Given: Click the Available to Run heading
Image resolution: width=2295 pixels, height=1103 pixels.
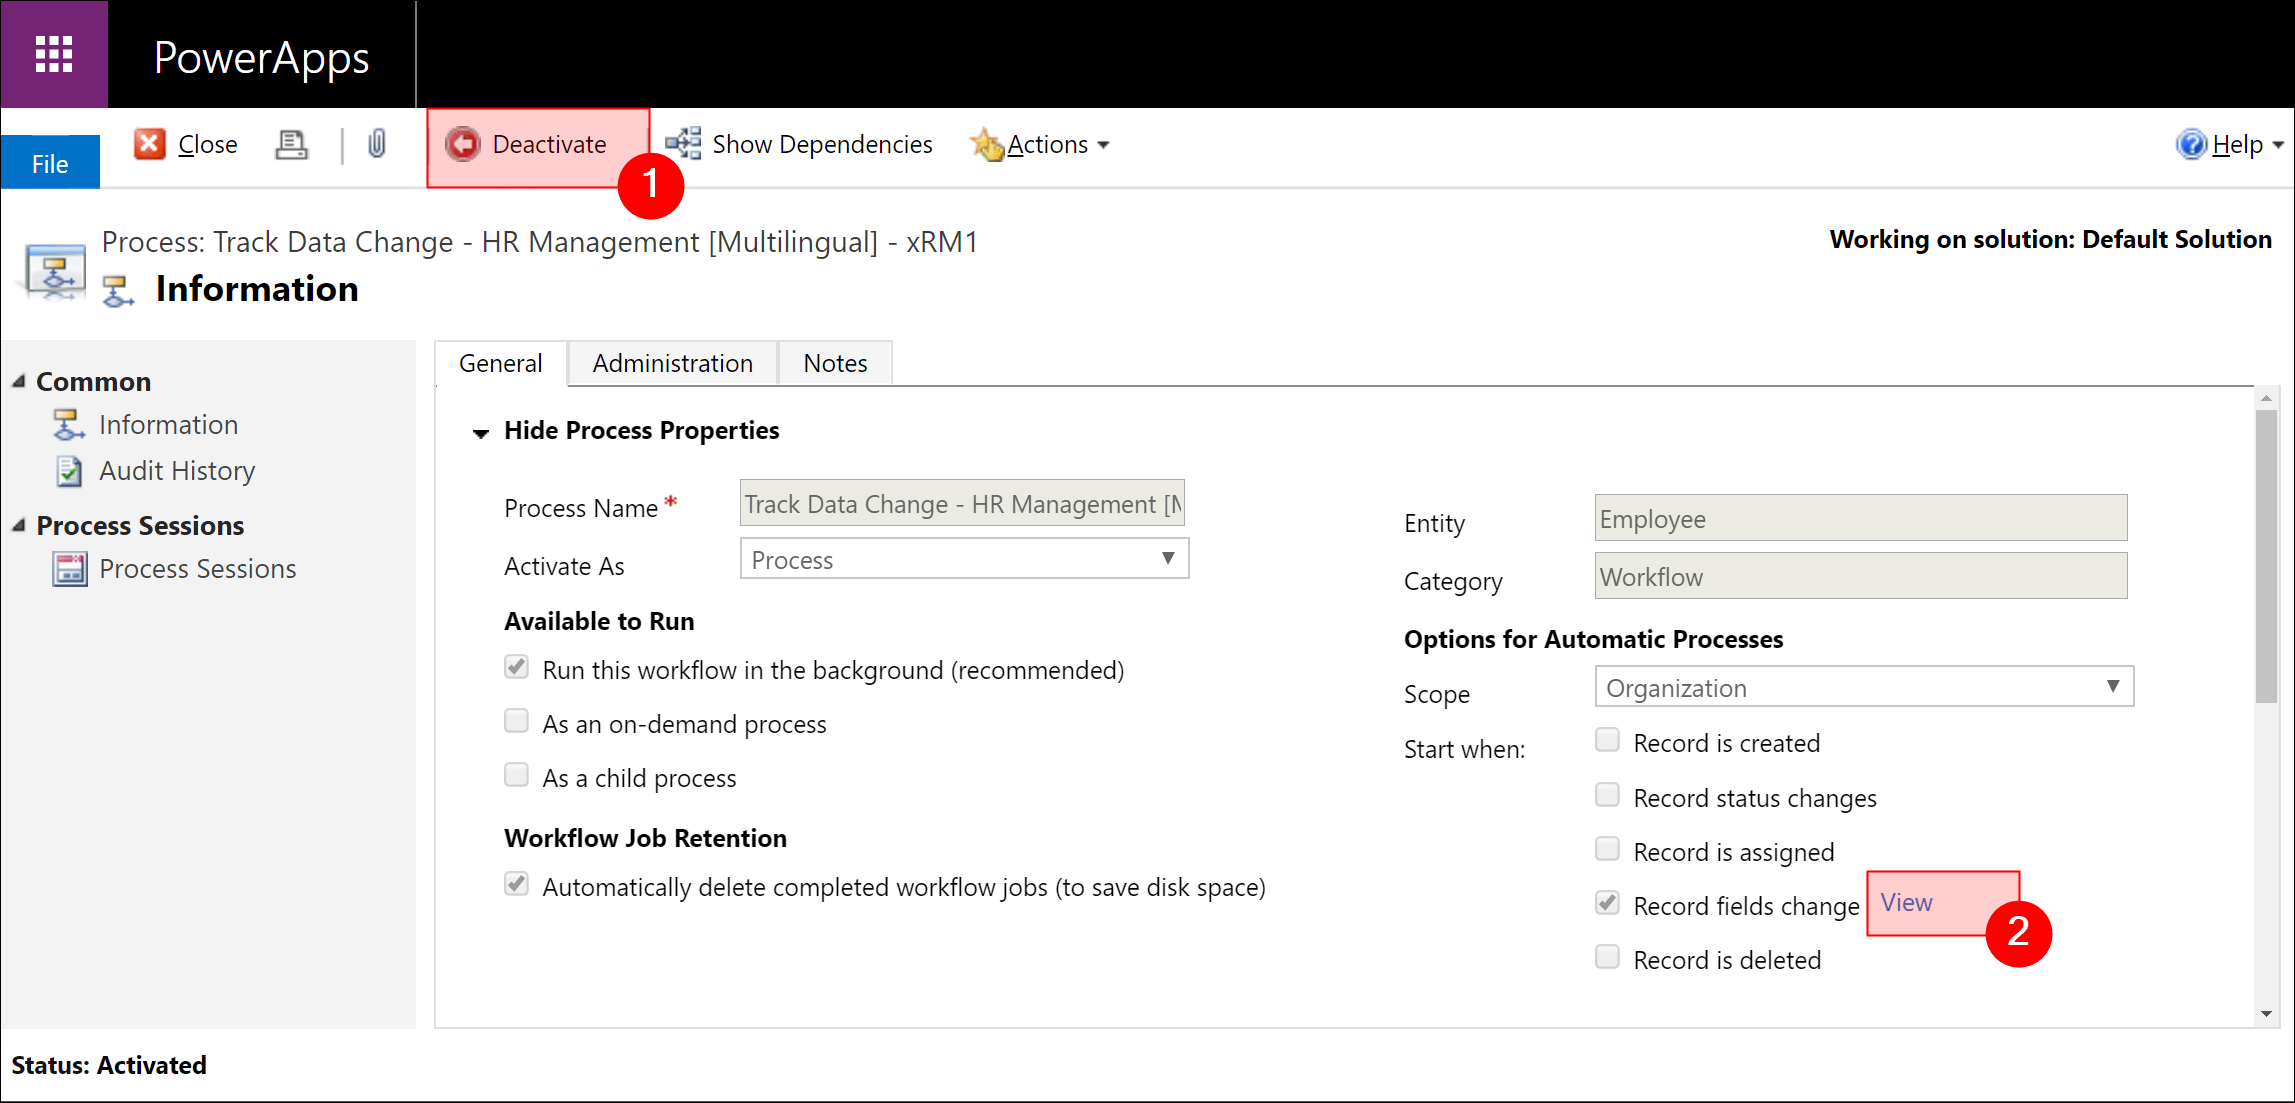Looking at the screenshot, I should [599, 621].
